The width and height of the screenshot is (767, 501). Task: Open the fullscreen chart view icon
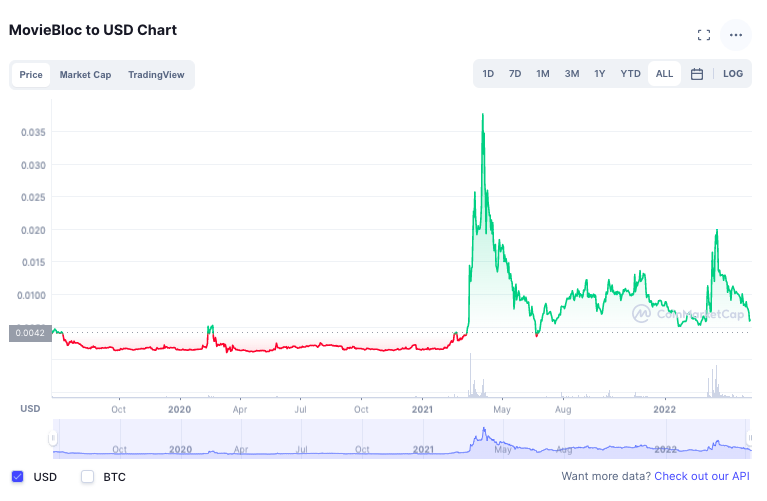tap(703, 35)
